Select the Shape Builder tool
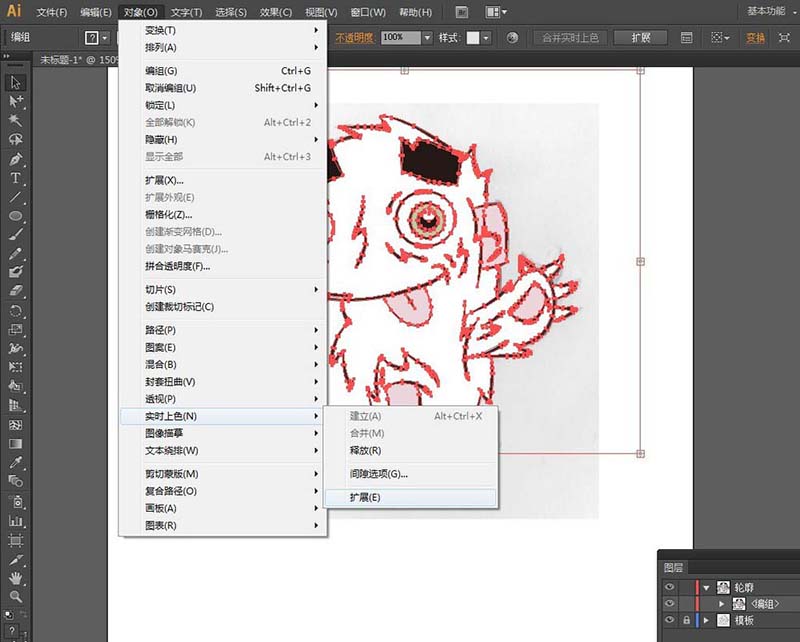 point(15,386)
